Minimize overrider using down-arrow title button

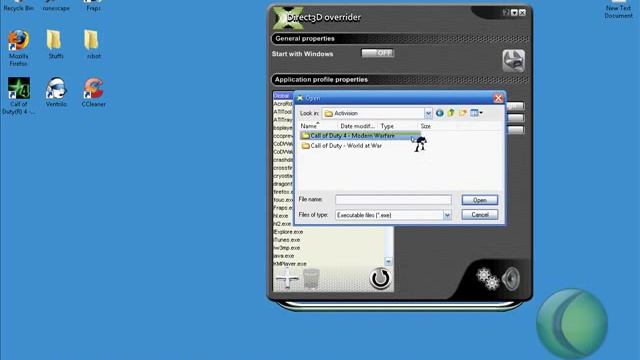514,13
